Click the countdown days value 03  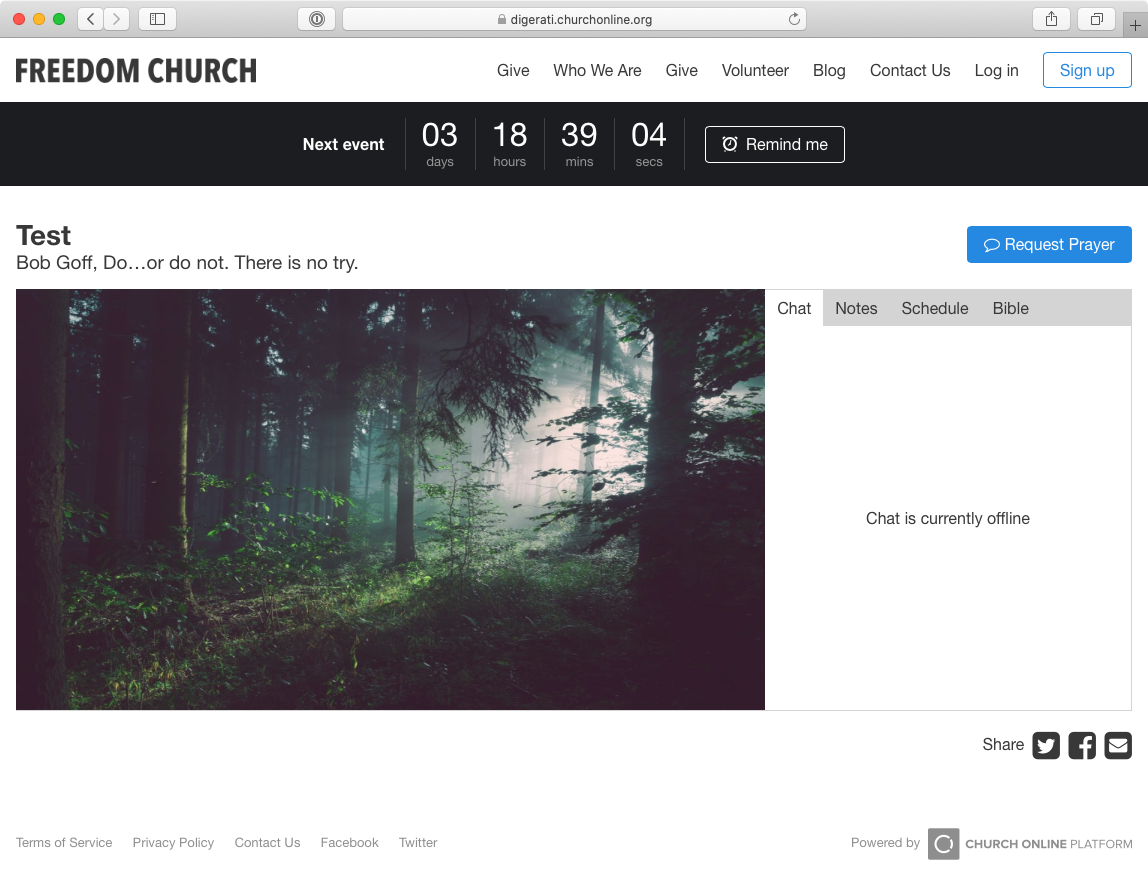[440, 135]
